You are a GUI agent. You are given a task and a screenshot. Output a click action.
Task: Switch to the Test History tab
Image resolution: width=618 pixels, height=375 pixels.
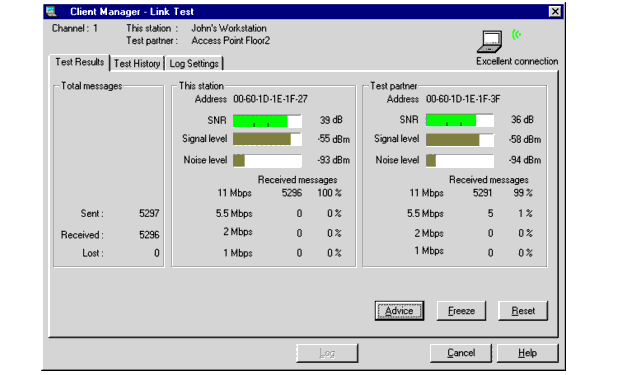coord(137,63)
